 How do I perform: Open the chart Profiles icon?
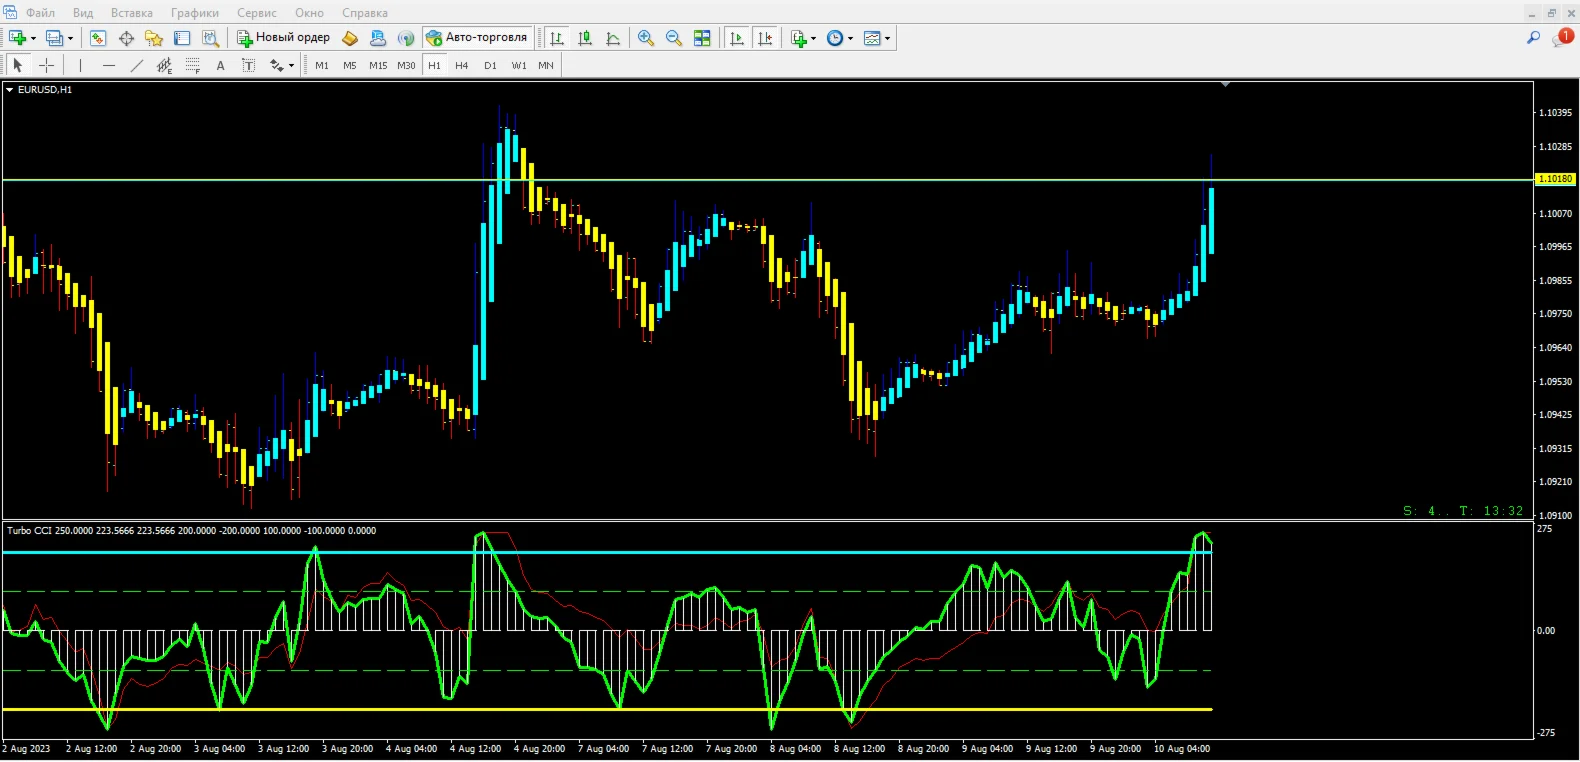pyautogui.click(x=55, y=38)
